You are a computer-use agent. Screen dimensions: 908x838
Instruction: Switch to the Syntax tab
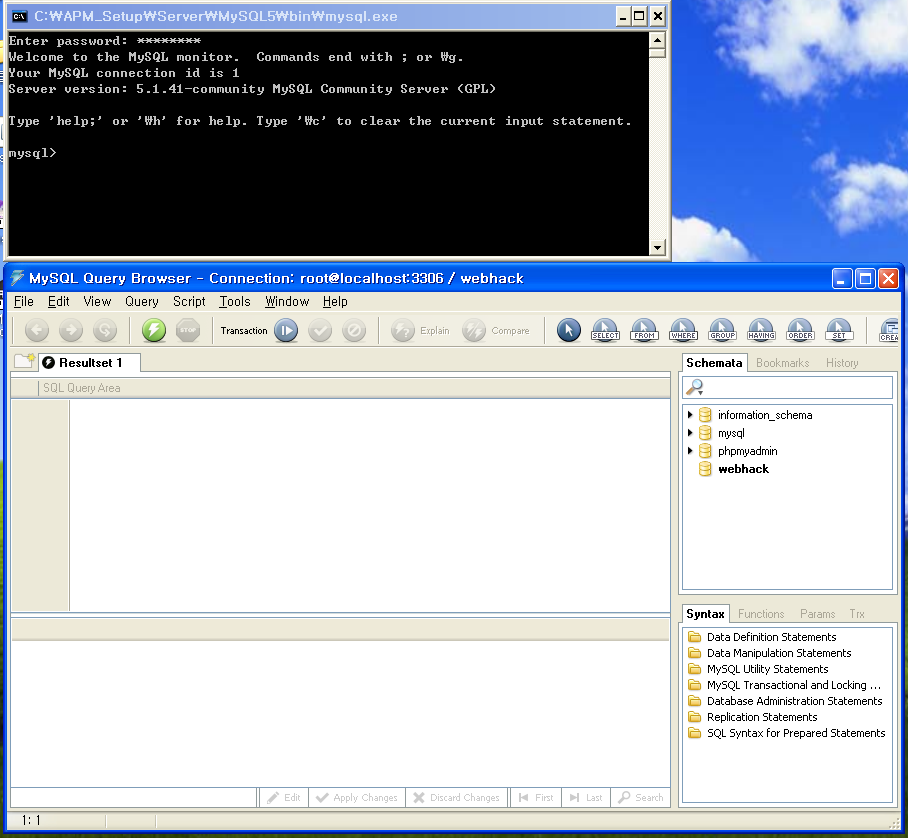click(x=705, y=614)
